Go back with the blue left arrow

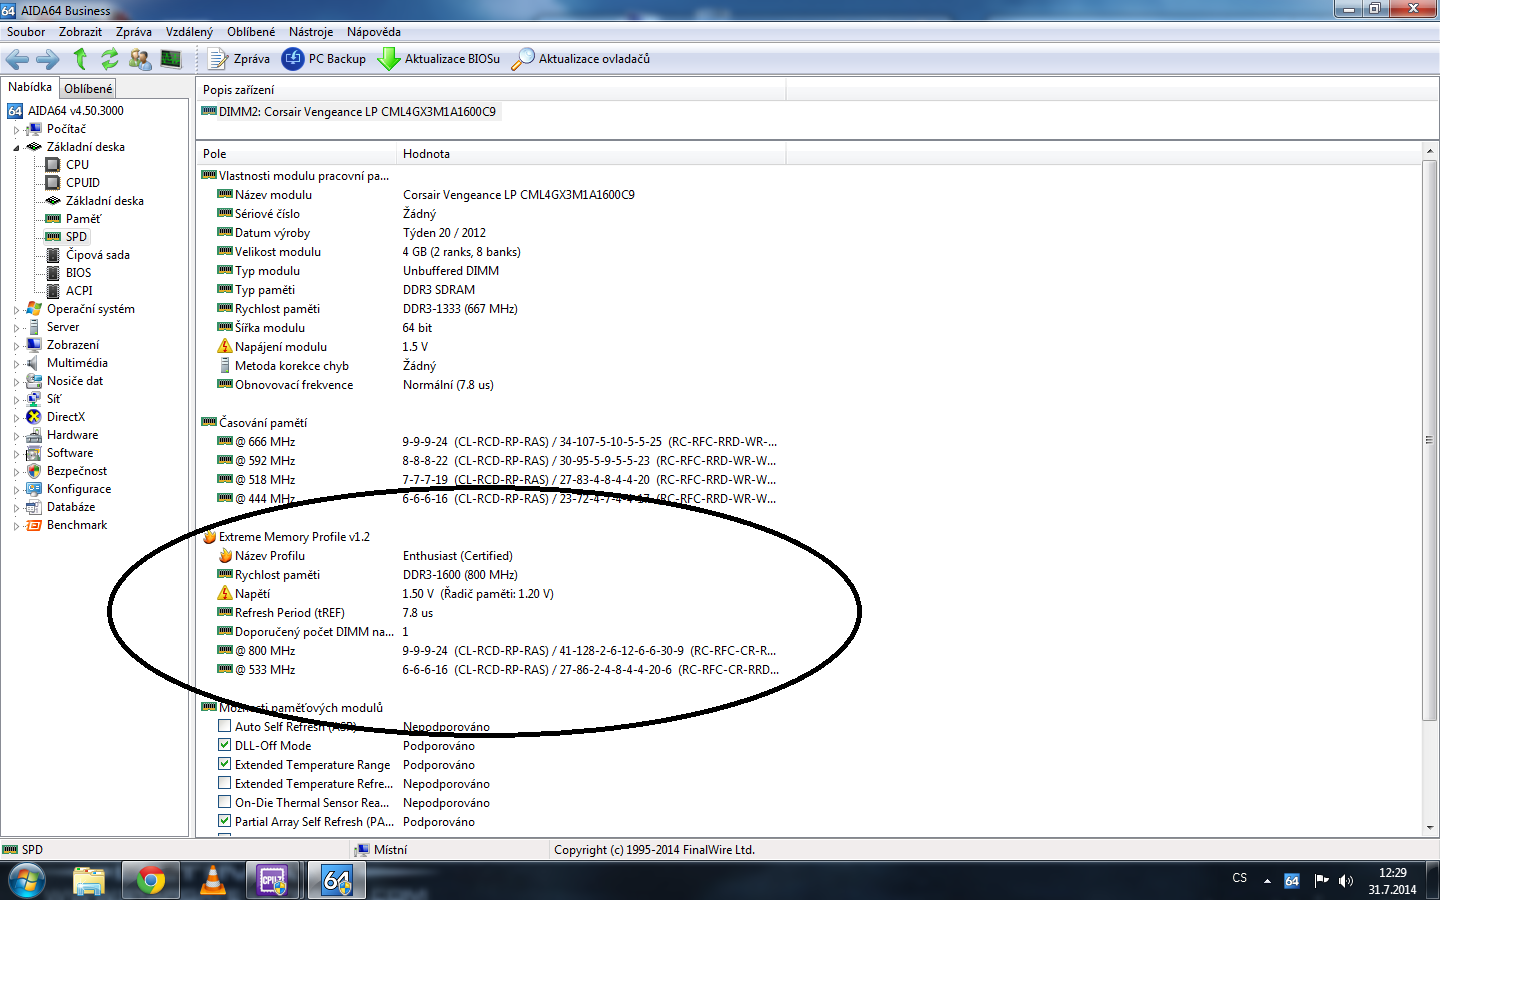17,59
